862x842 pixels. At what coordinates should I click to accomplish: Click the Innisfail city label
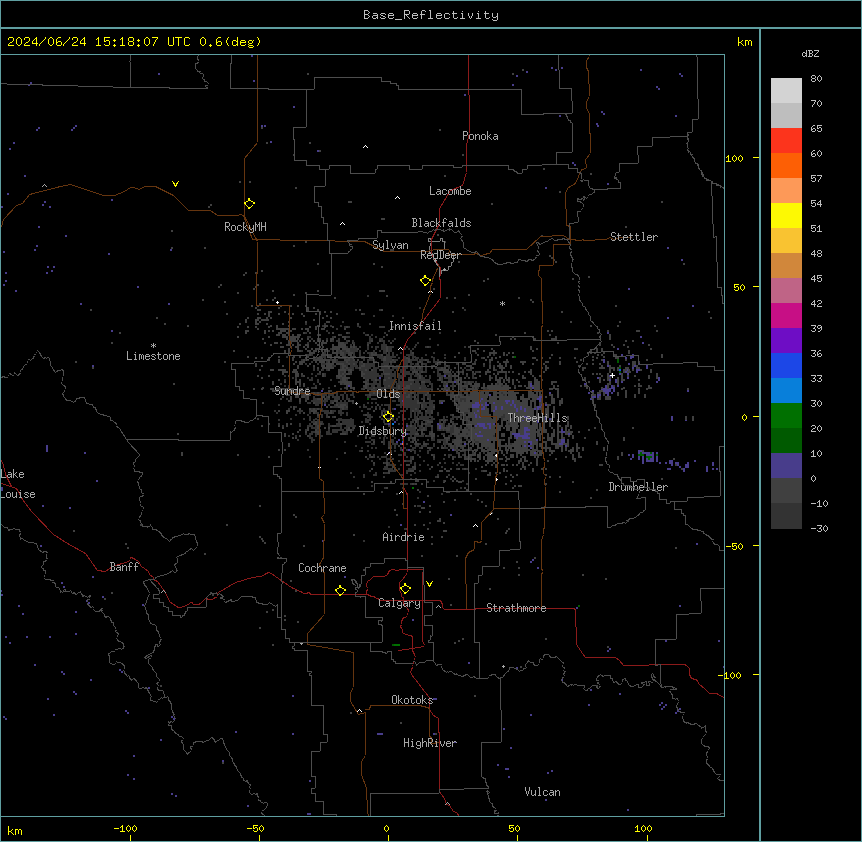[415, 326]
